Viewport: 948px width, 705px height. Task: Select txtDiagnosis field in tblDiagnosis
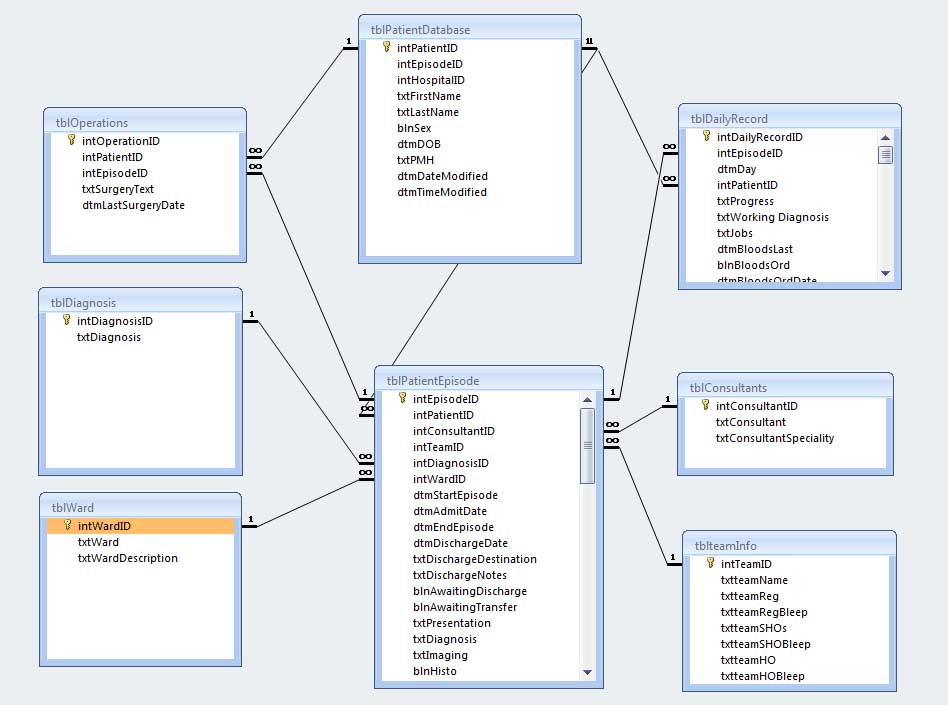(109, 337)
